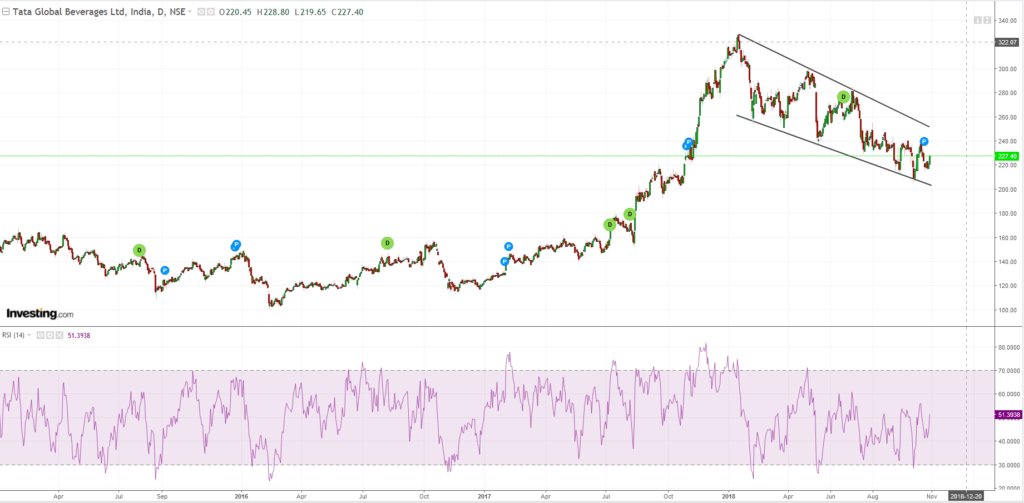
Task: Open RSI indicator settings gear icon
Action: pyautogui.click(x=49, y=335)
